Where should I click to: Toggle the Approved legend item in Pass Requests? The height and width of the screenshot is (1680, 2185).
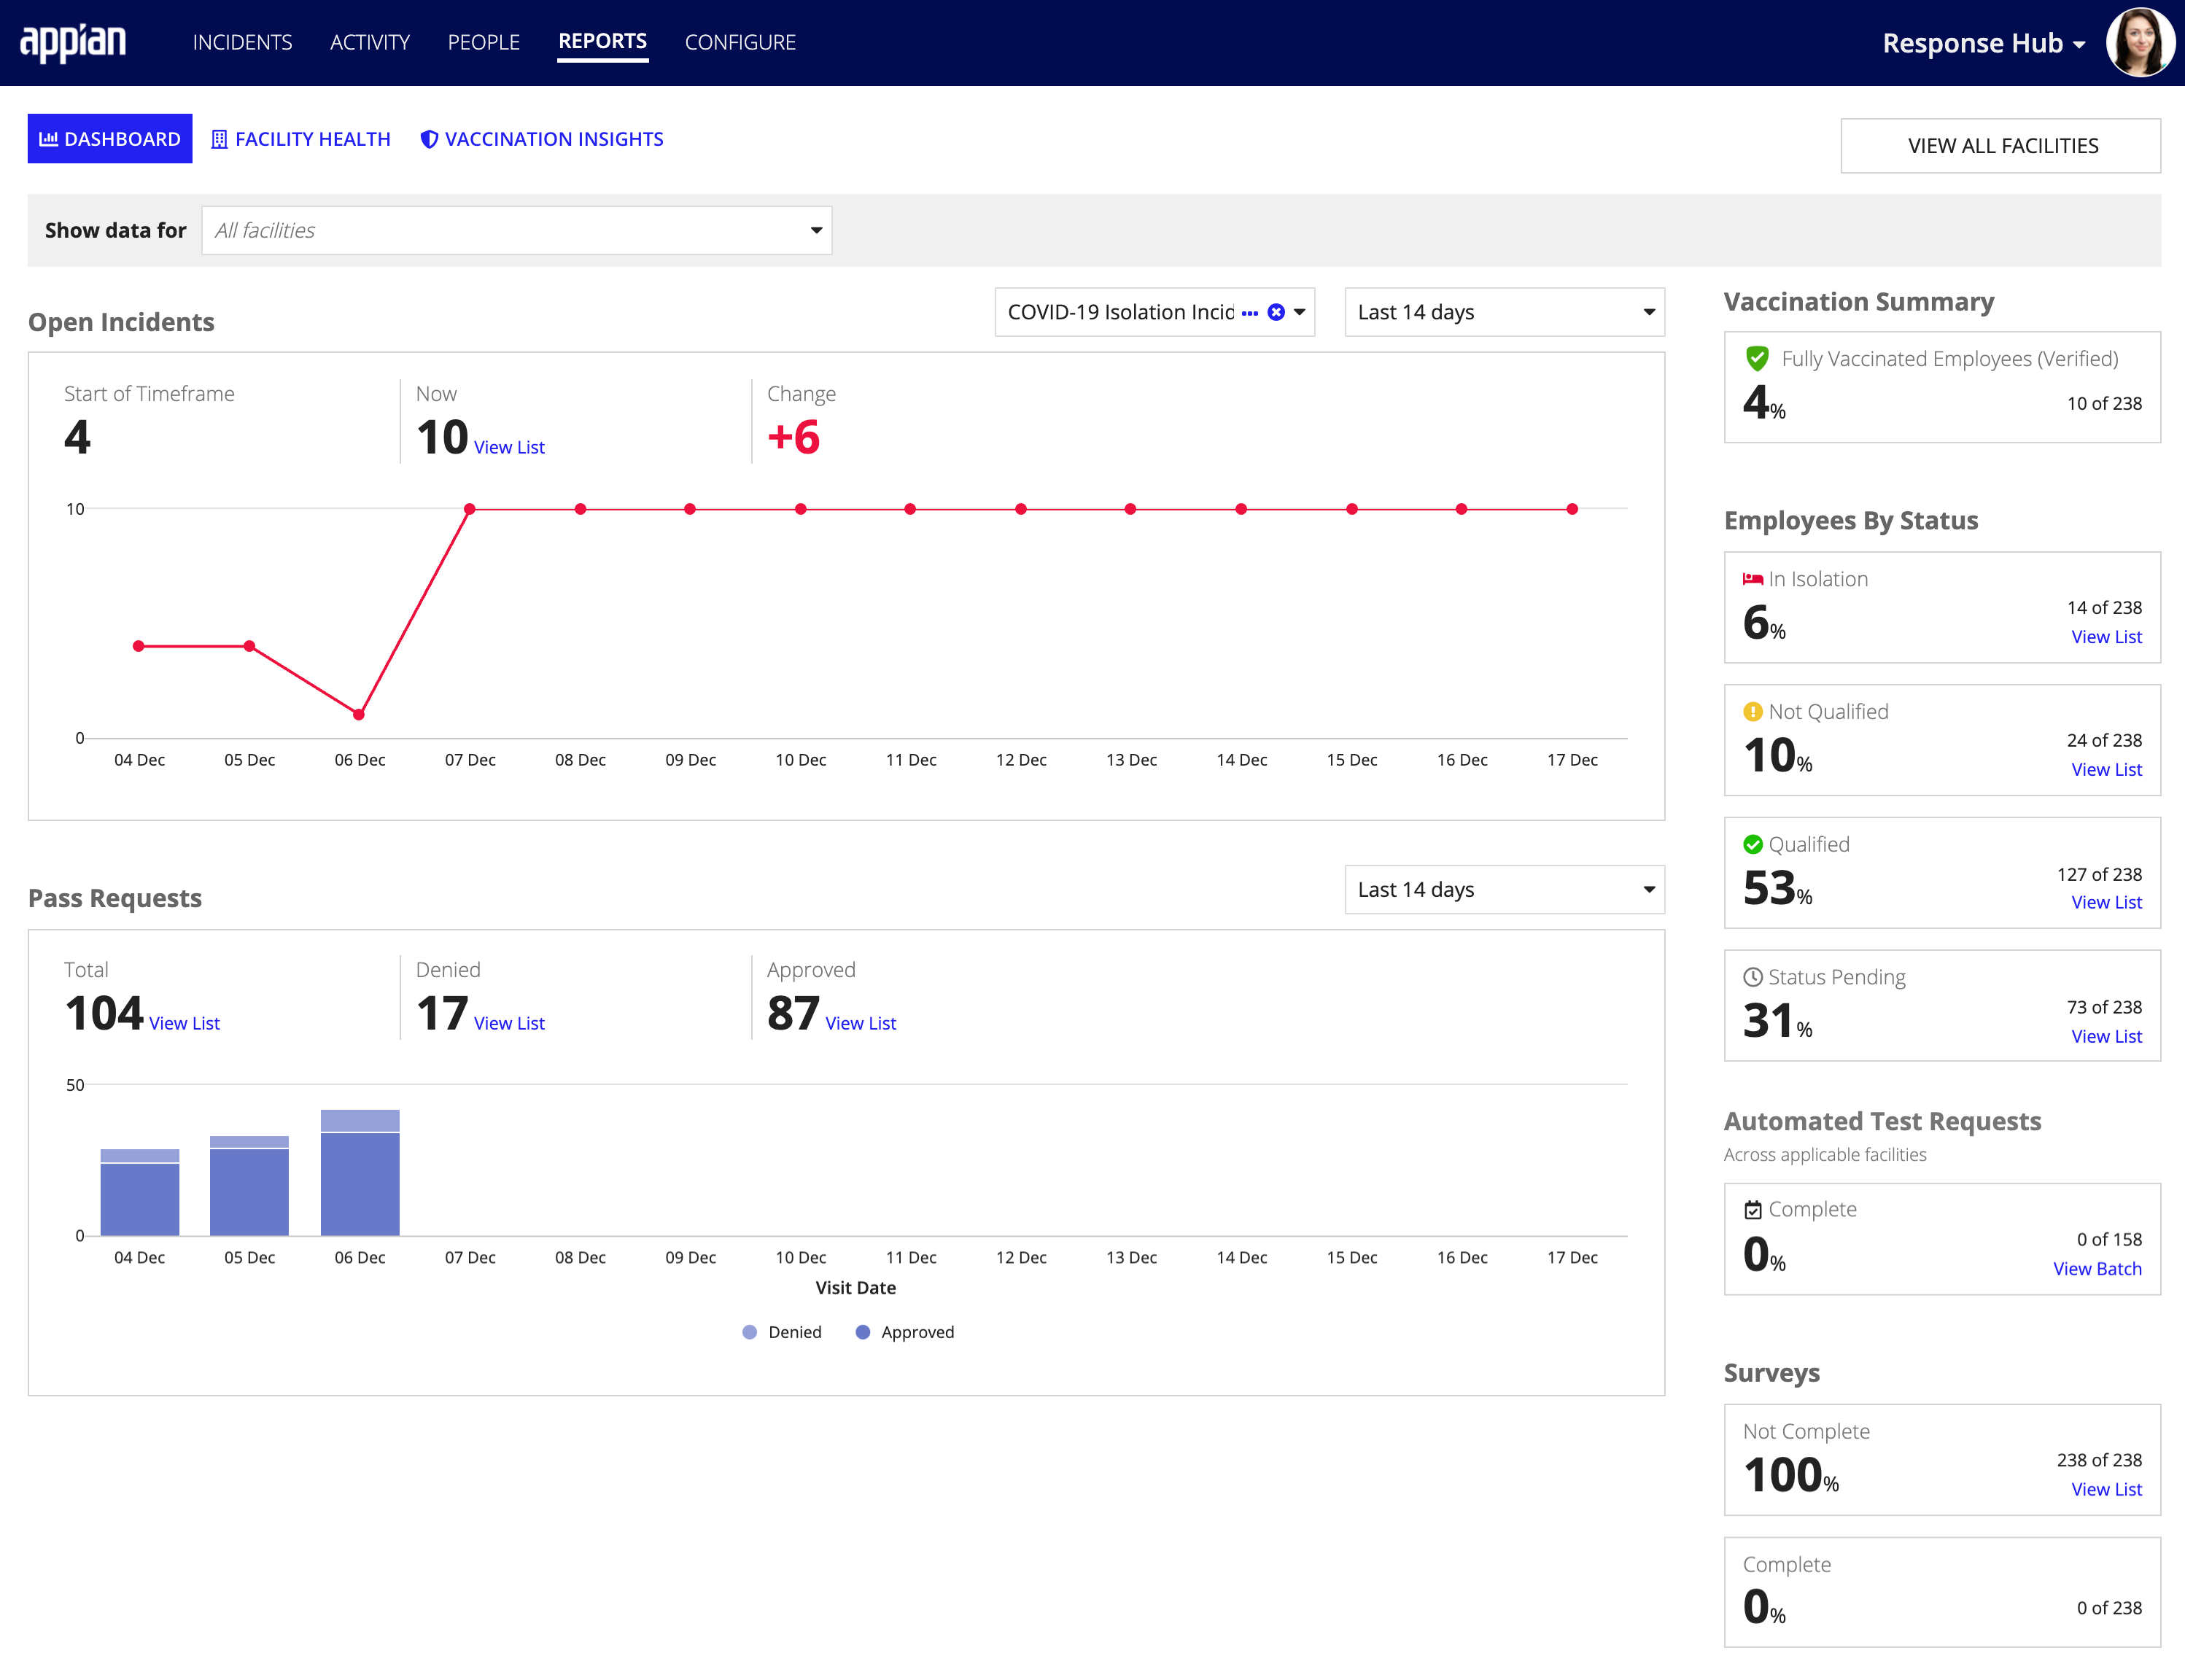point(915,1331)
